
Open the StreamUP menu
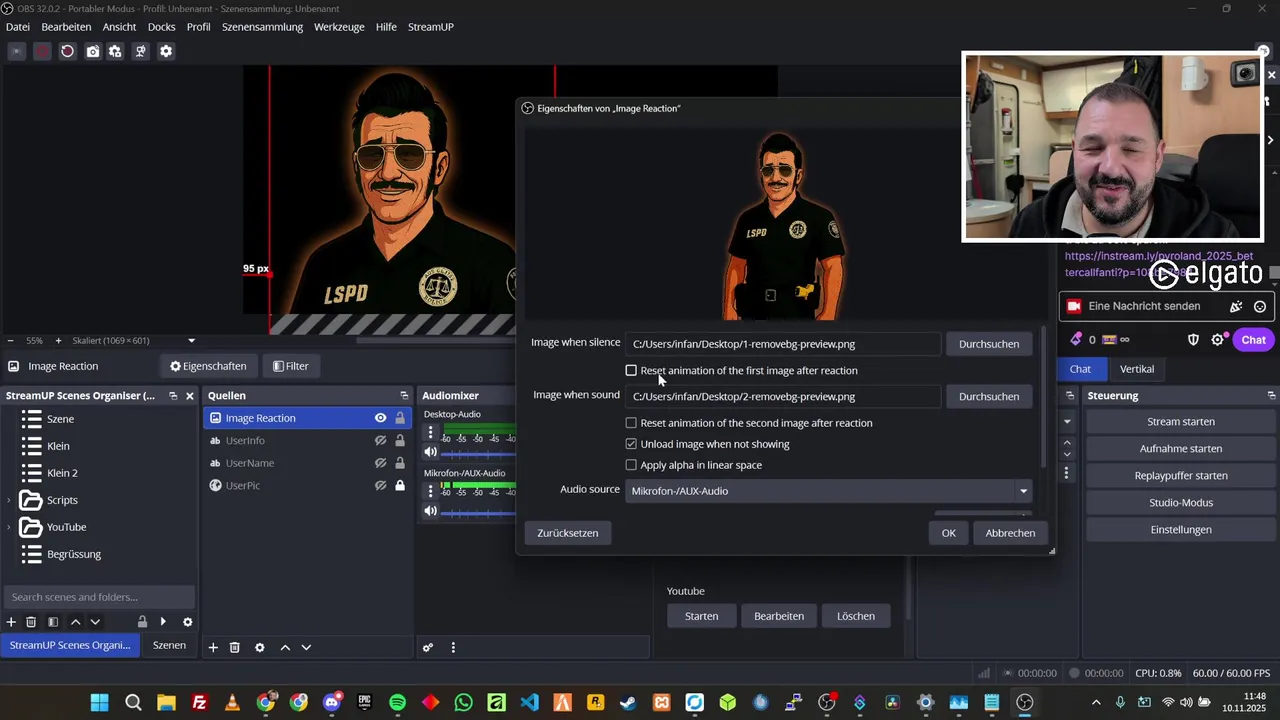point(431,27)
